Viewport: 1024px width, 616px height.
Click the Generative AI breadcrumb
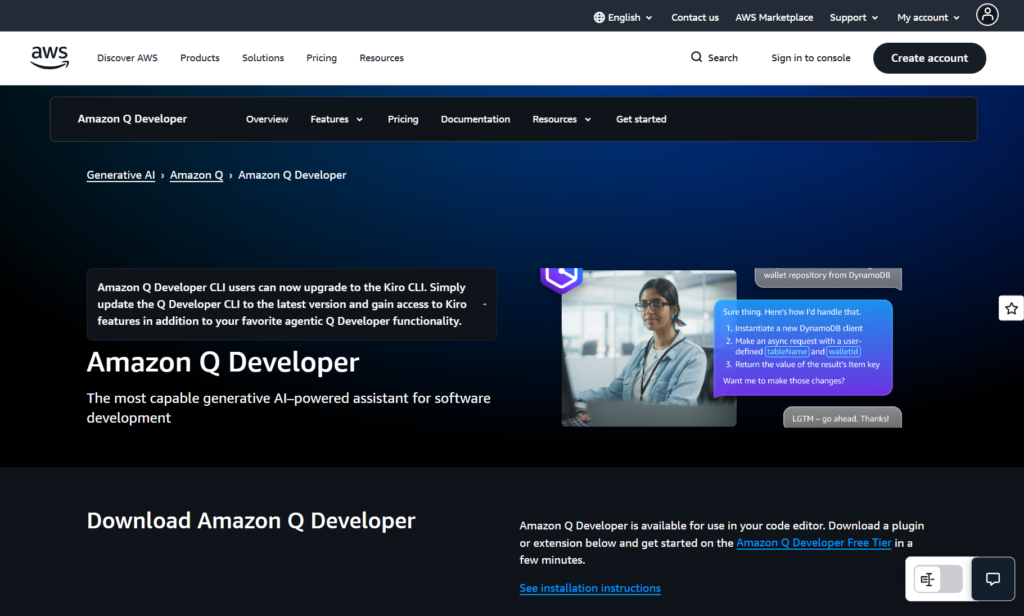coord(120,174)
